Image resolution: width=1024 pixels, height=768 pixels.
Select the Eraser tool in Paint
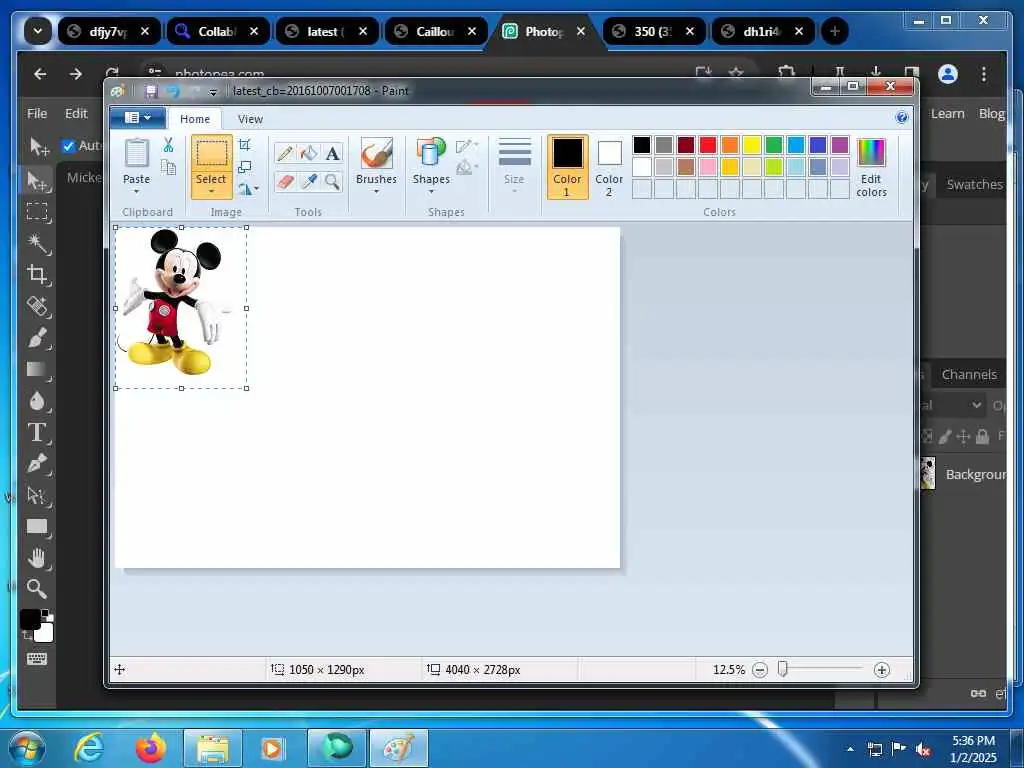(285, 181)
